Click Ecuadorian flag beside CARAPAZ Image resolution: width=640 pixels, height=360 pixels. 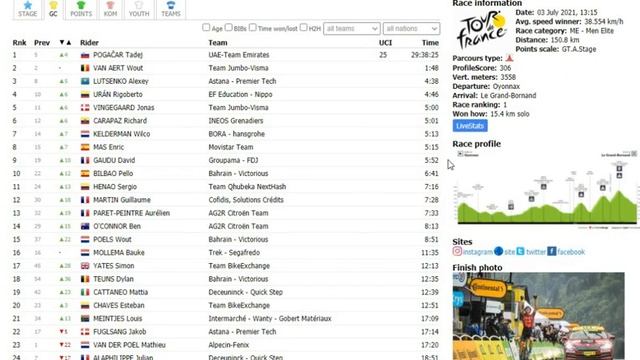85,121
